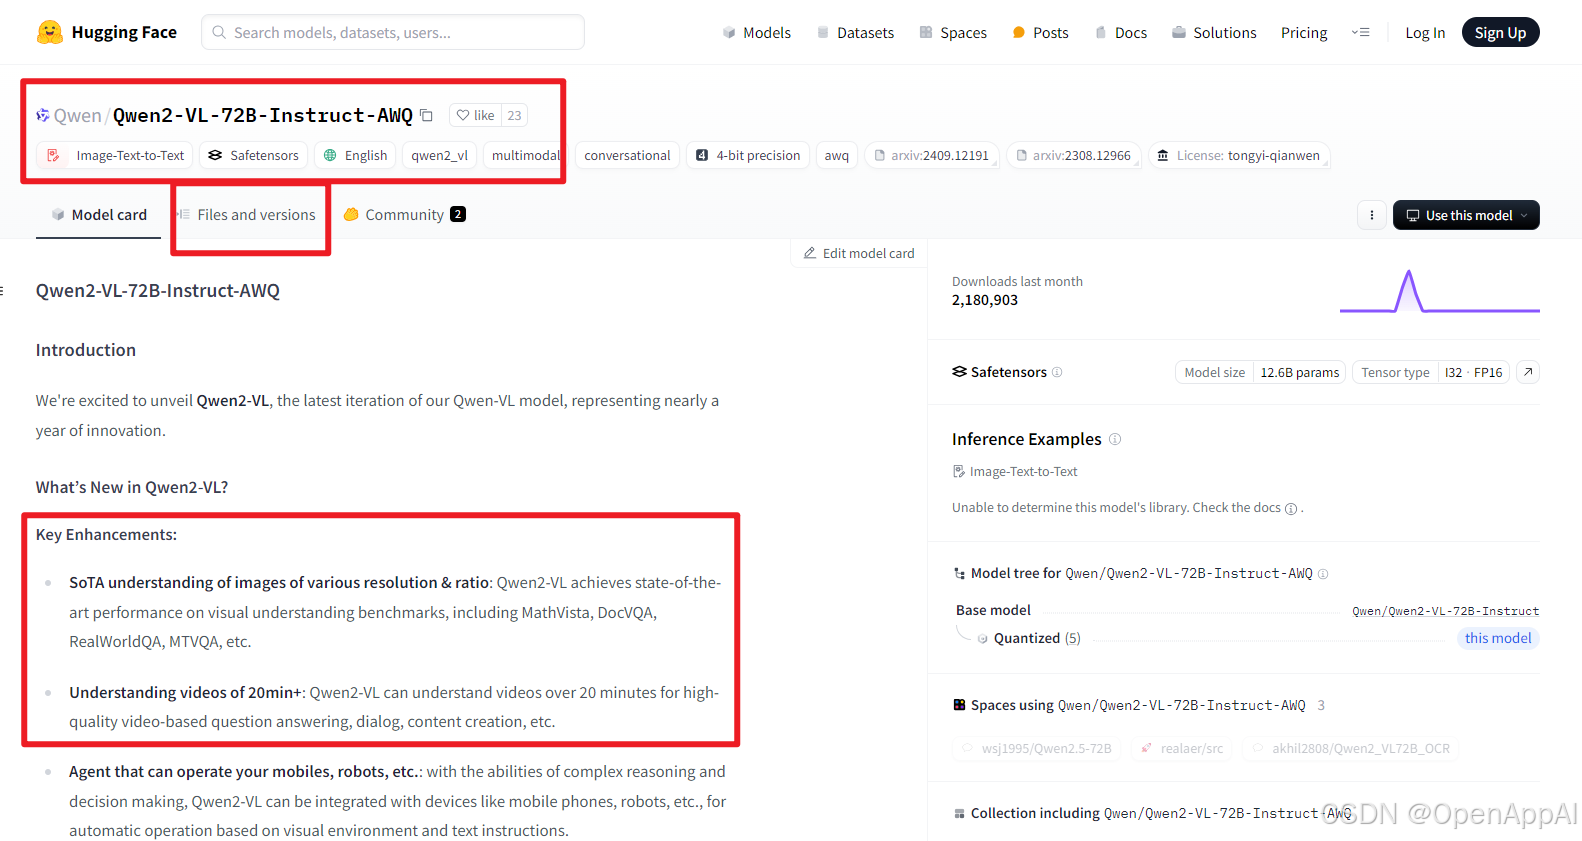
Task: Click the Safetensors info icon
Action: tap(1057, 372)
